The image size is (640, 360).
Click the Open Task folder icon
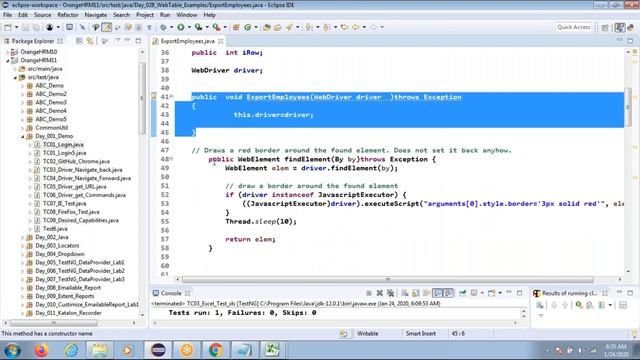click(x=278, y=27)
